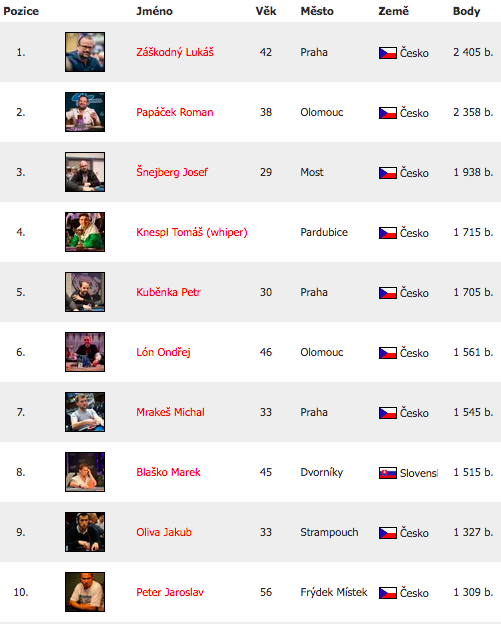
Task: Open Blaško Marek profile link
Action: tap(168, 472)
